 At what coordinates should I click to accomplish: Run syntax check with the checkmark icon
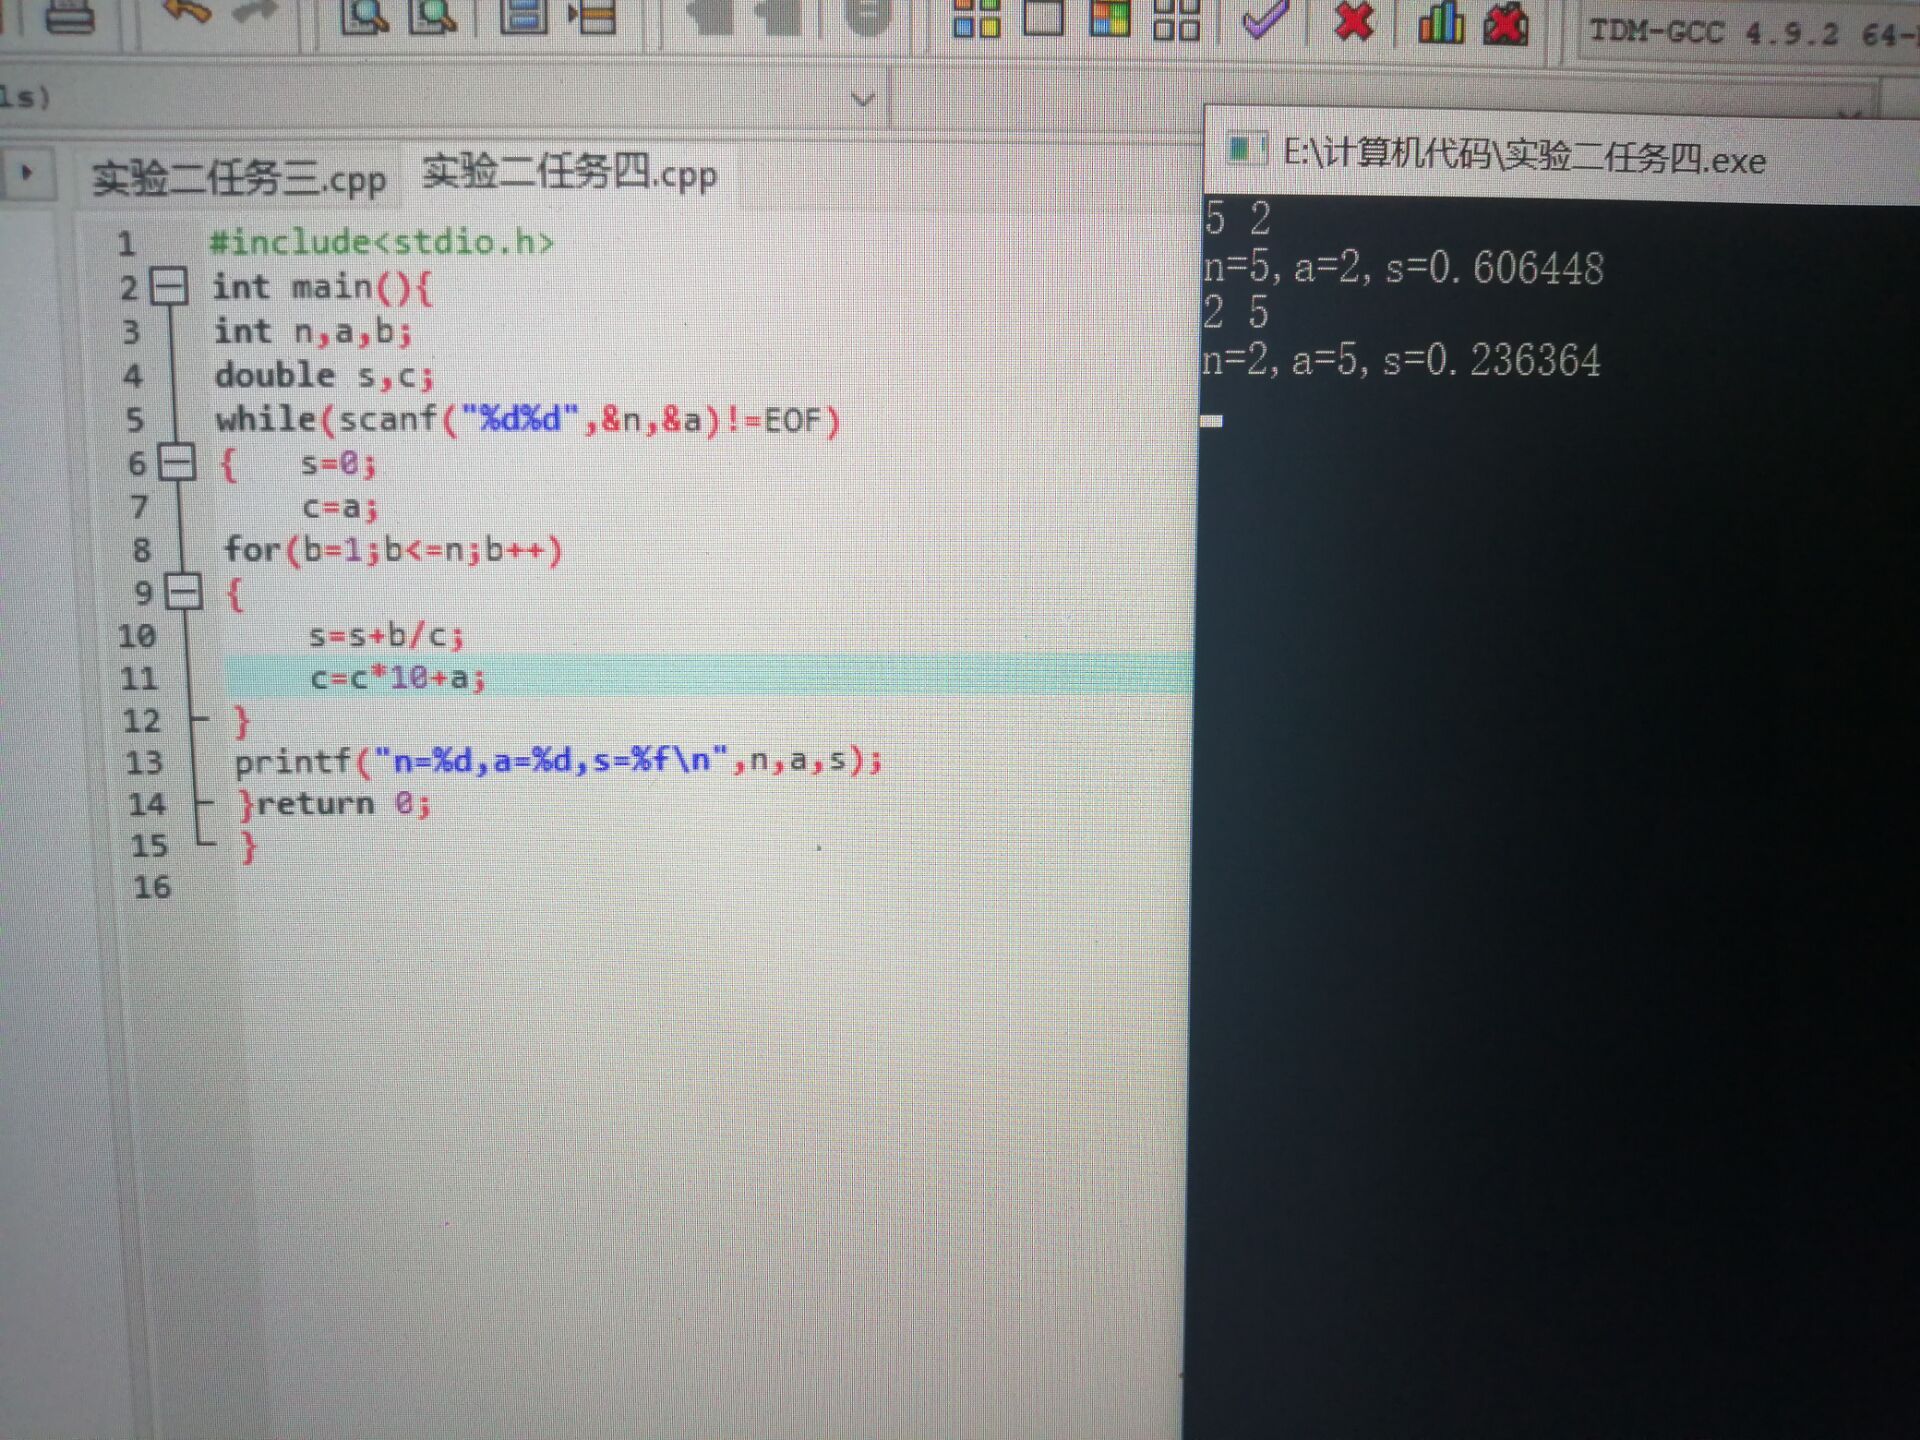(x=1264, y=18)
